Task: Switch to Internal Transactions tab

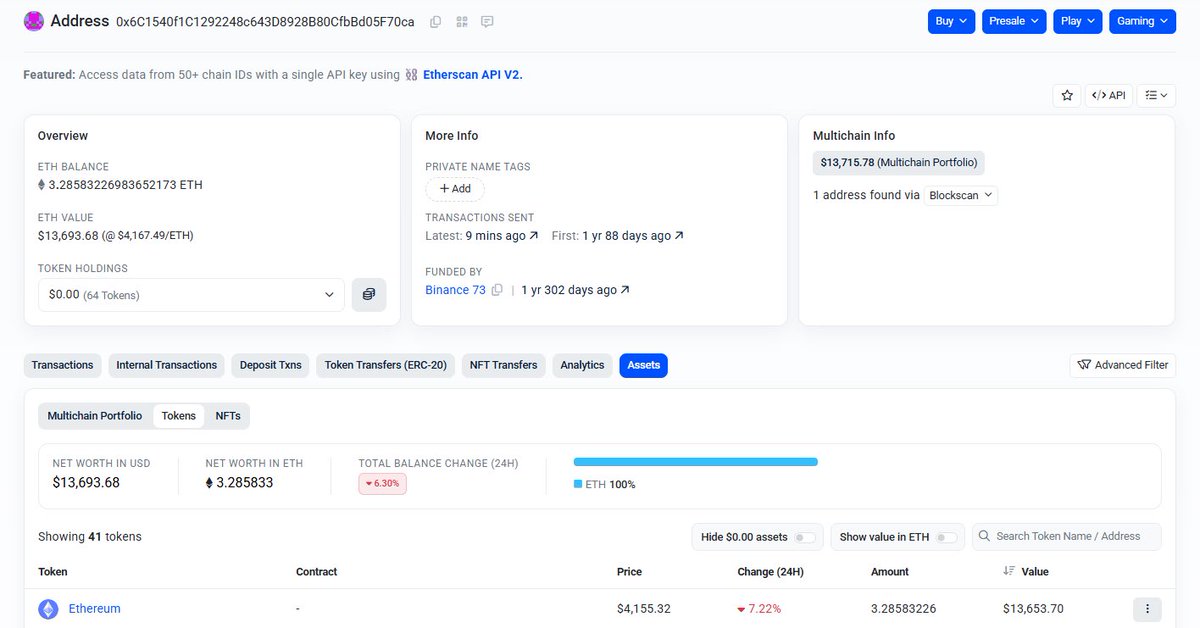Action: coord(167,365)
